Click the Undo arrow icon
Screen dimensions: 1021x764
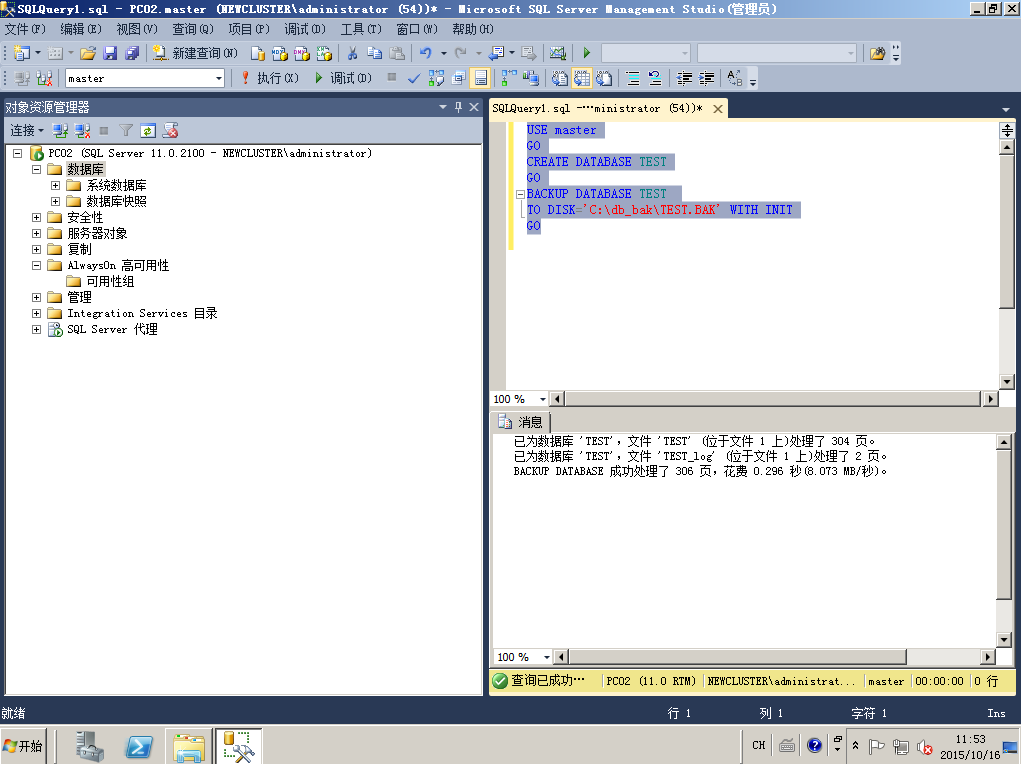click(426, 53)
